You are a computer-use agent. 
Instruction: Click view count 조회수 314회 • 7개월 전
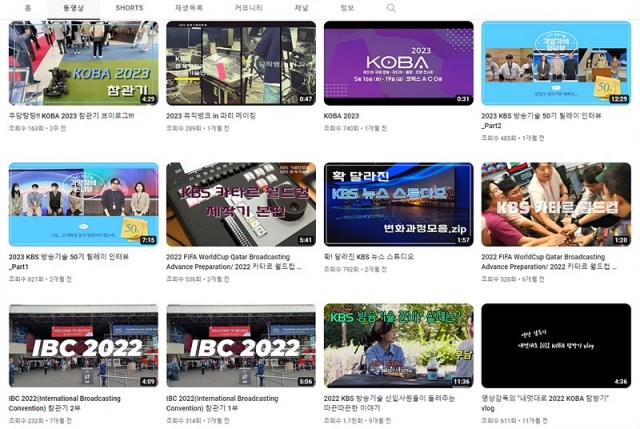pos(198,420)
